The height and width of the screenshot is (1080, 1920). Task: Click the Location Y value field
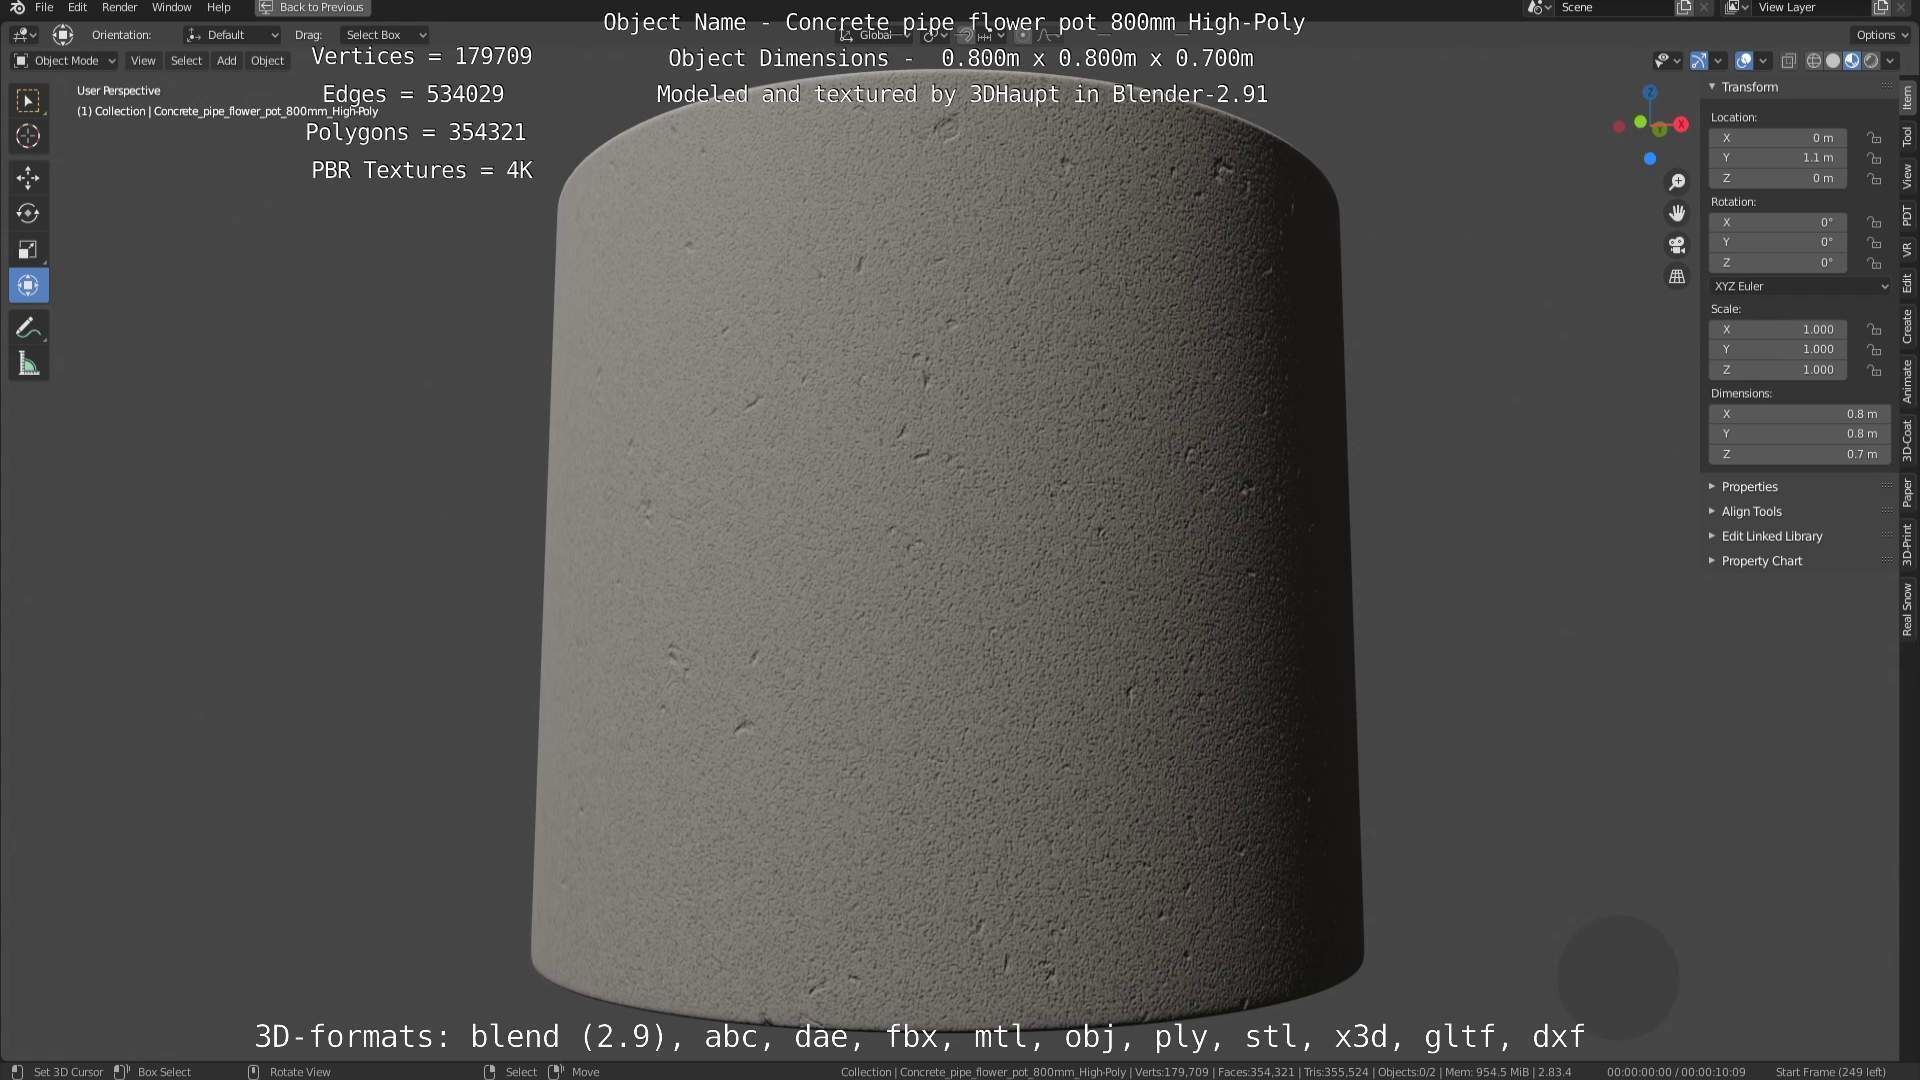pyautogui.click(x=1778, y=158)
